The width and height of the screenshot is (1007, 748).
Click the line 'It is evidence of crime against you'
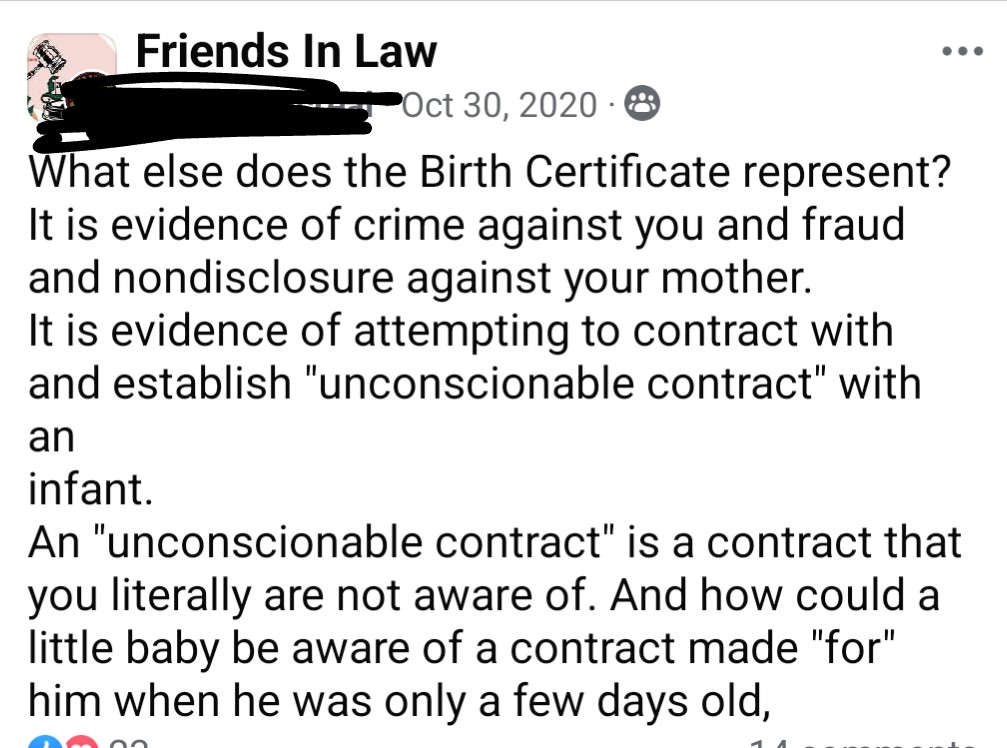tap(465, 226)
